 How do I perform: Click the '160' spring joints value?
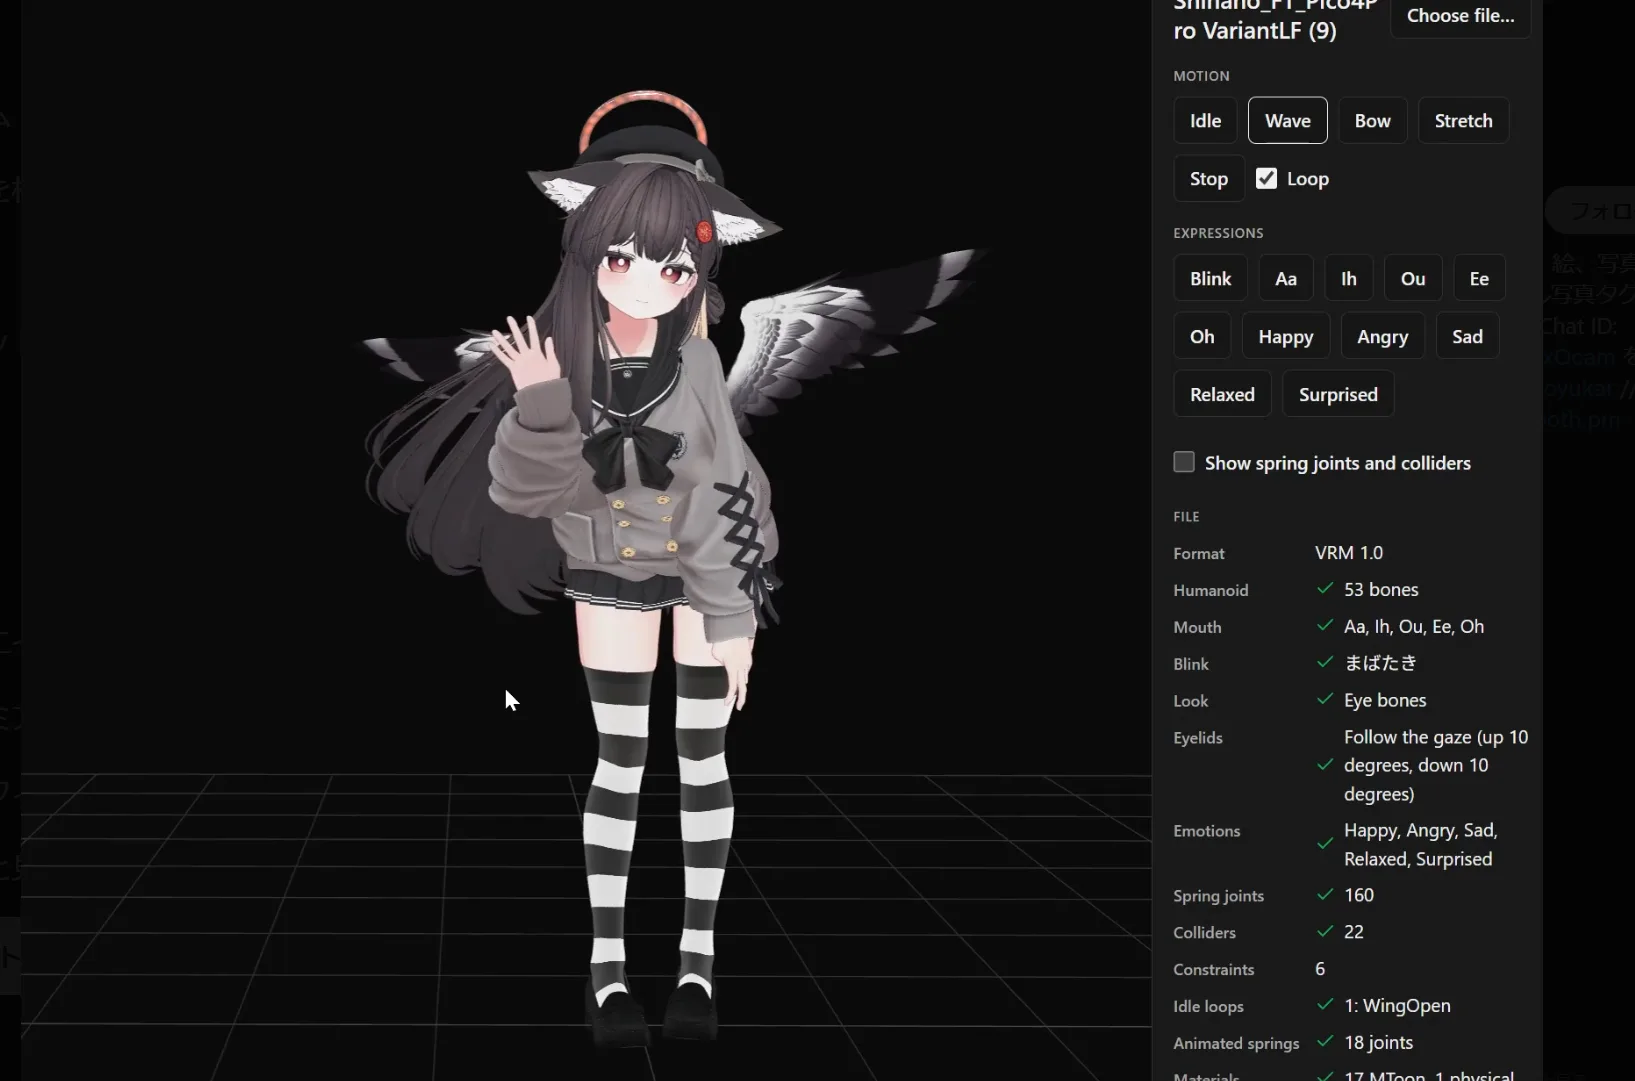[1359, 895]
